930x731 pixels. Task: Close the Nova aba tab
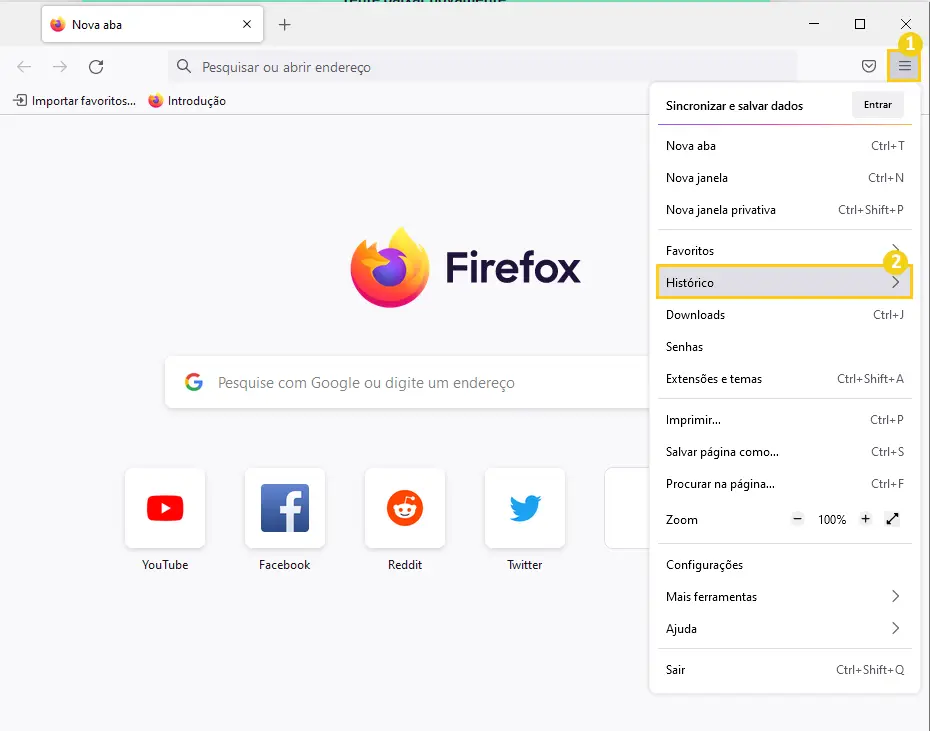(x=247, y=24)
